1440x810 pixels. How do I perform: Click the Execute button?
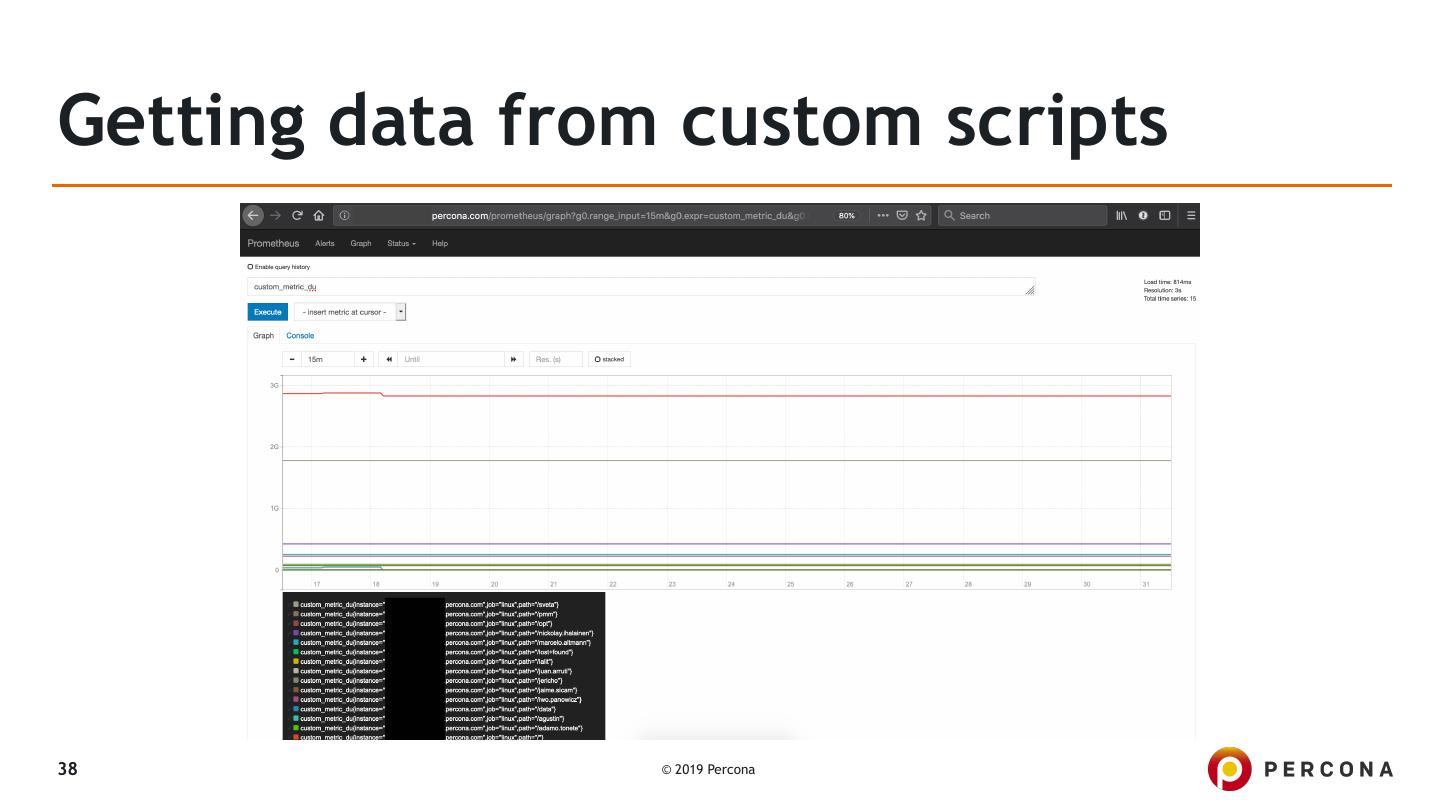coord(268,312)
